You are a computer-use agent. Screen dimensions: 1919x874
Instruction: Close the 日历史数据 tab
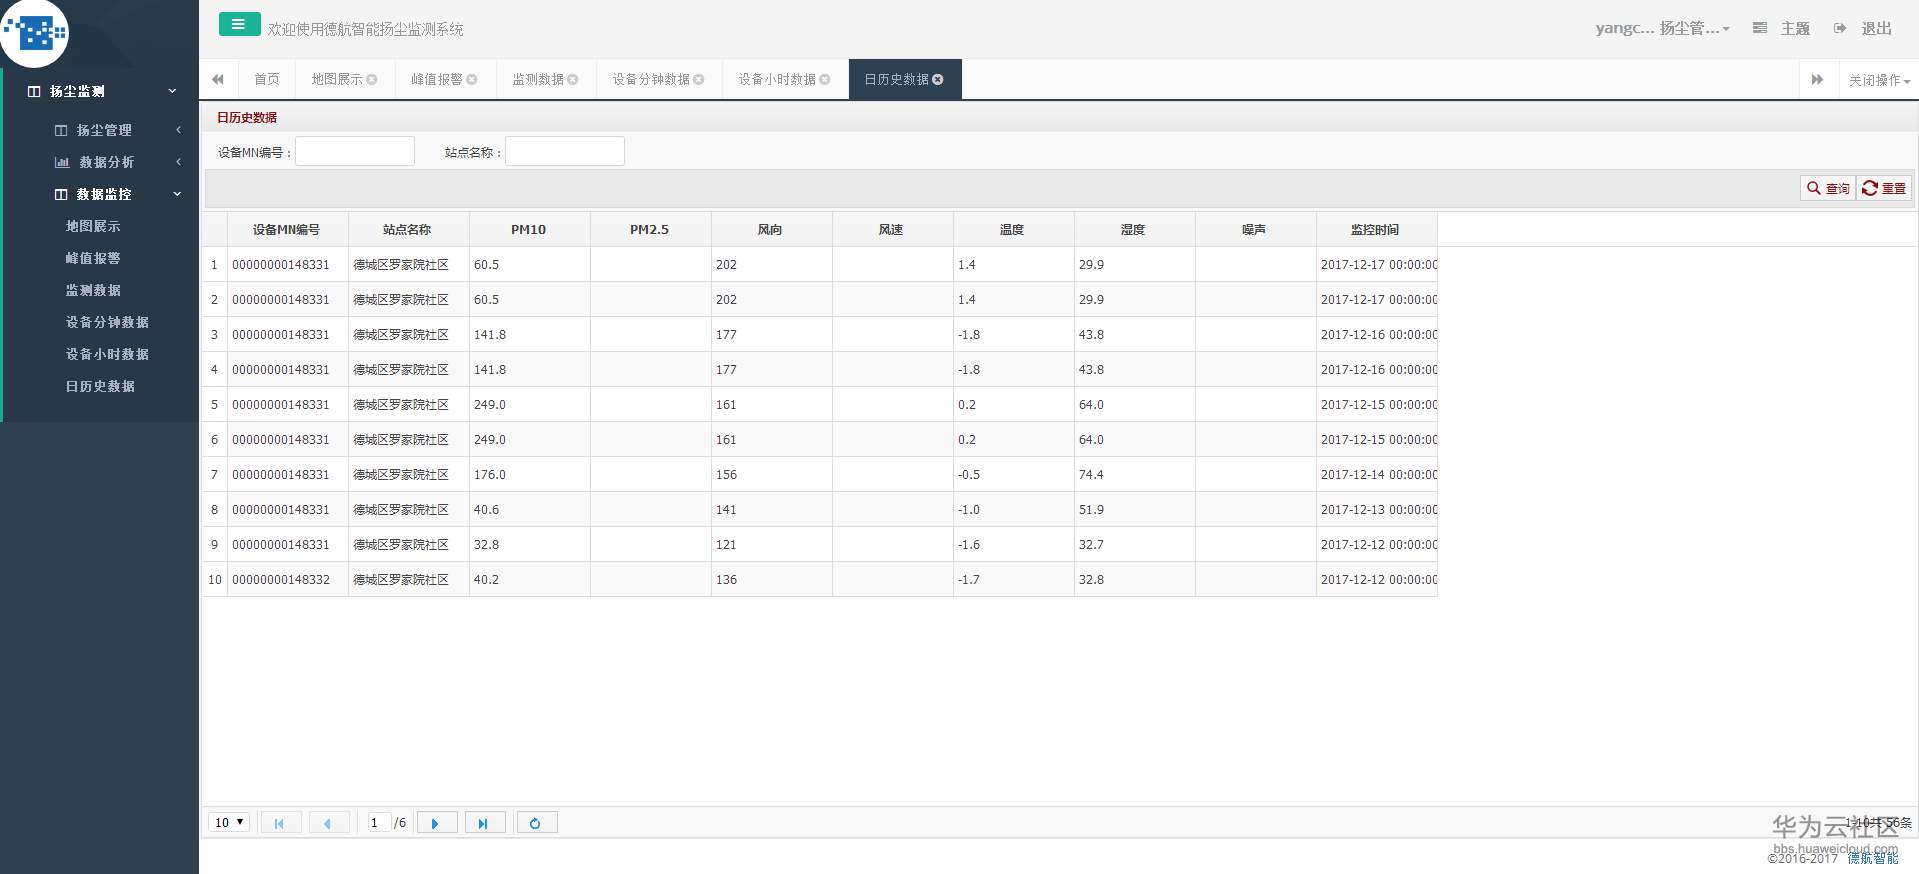point(938,80)
